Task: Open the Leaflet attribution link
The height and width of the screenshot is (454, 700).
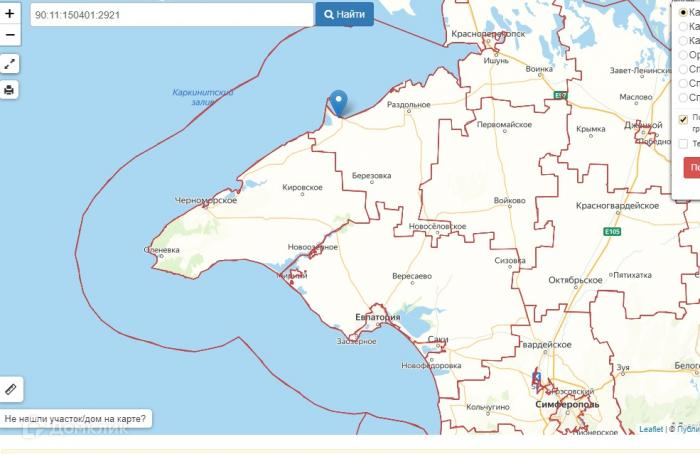Action: coord(651,429)
